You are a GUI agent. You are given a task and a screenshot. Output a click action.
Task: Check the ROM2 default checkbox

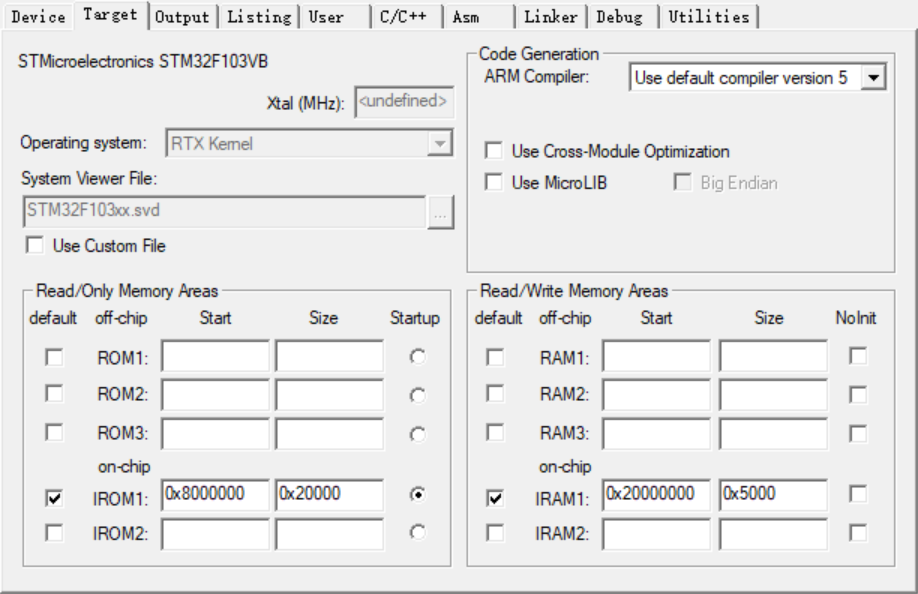[x=54, y=393]
